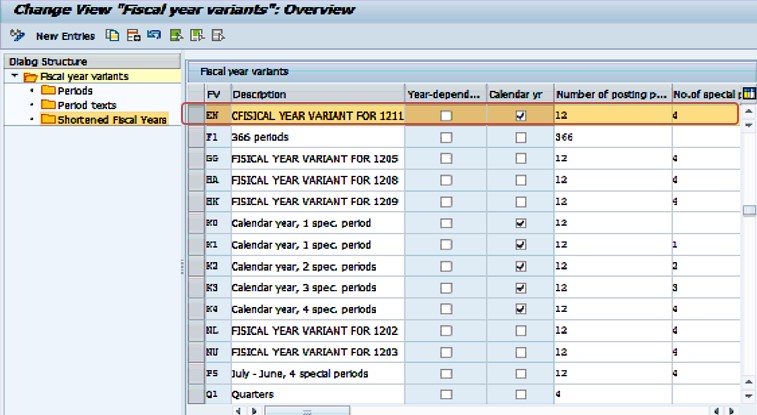Image resolution: width=757 pixels, height=415 pixels.
Task: Click the Delete entry icon
Action: [133, 35]
